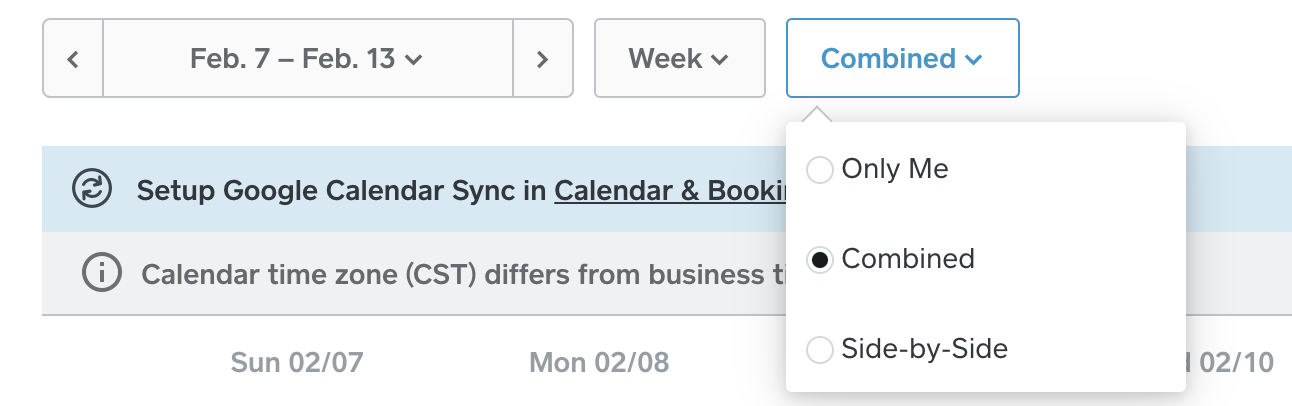
Task: Select the Combined radio button
Action: pos(819,260)
